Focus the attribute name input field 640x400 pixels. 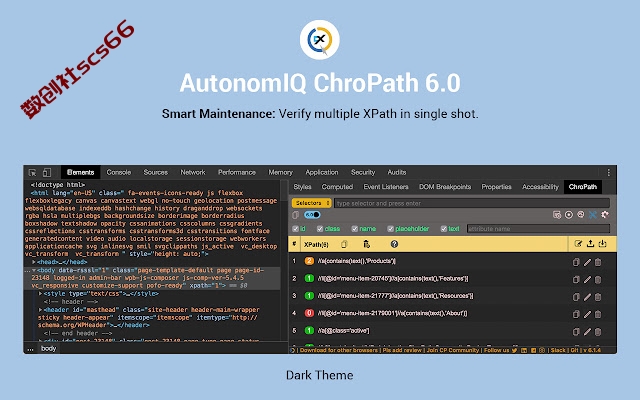pyautogui.click(x=538, y=229)
